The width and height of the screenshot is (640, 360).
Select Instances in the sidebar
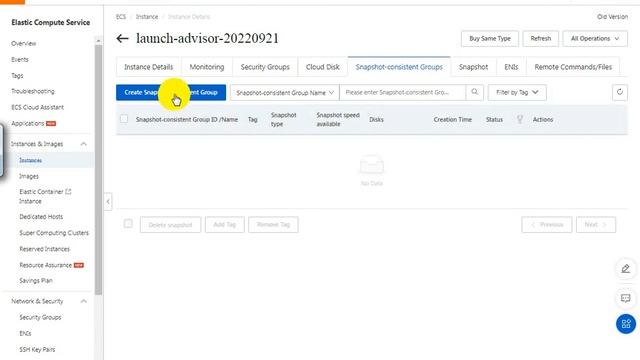point(31,160)
